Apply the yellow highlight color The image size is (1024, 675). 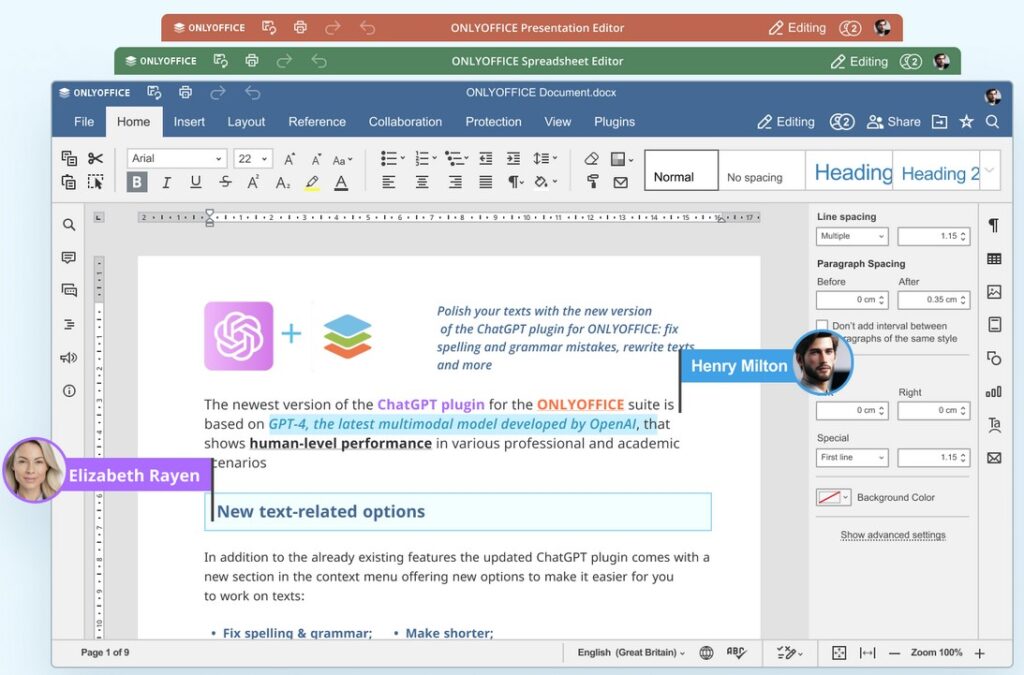[312, 183]
